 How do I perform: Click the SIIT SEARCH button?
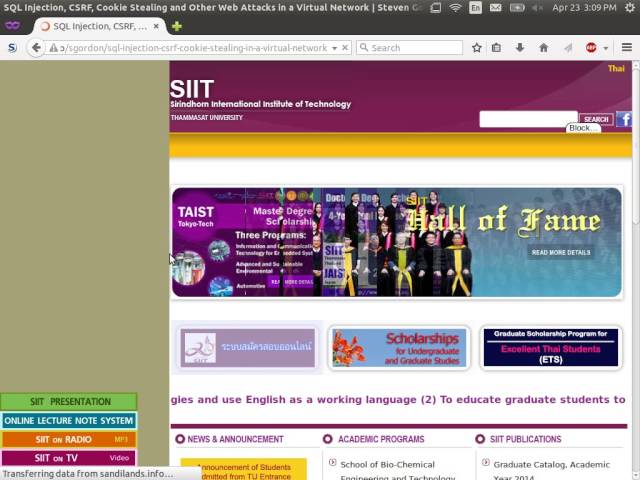(596, 119)
